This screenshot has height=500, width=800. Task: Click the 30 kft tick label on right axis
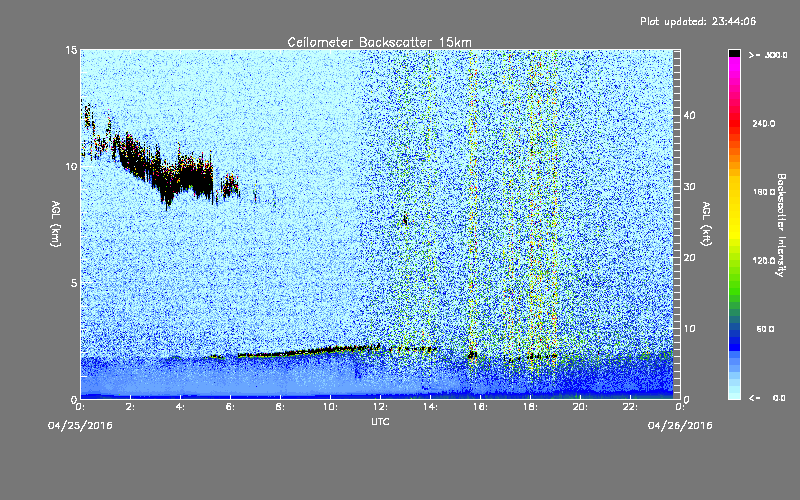[x=689, y=186]
